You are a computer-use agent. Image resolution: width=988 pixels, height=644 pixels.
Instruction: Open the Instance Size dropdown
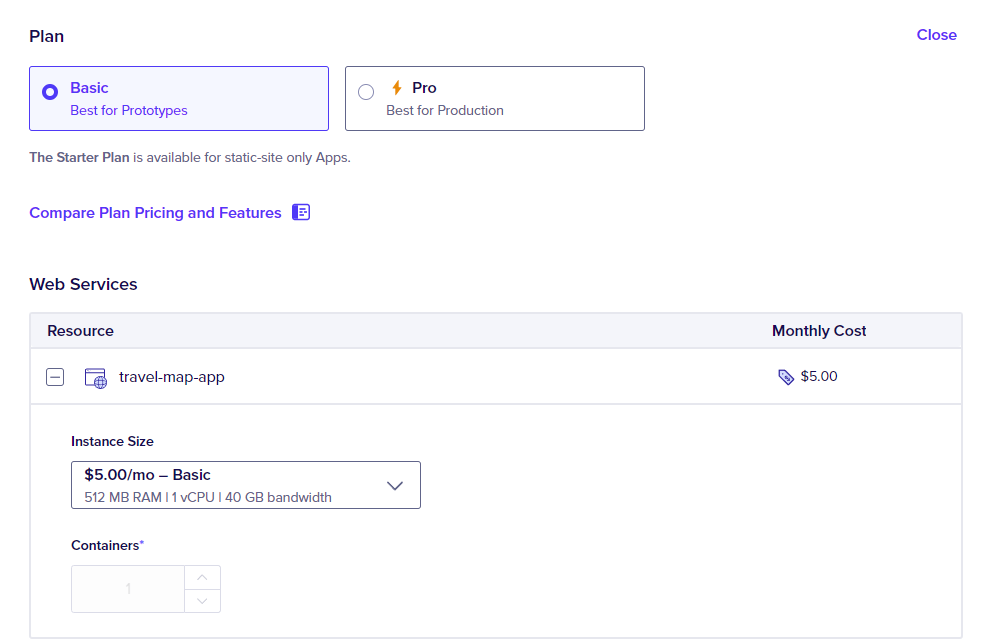click(x=245, y=485)
